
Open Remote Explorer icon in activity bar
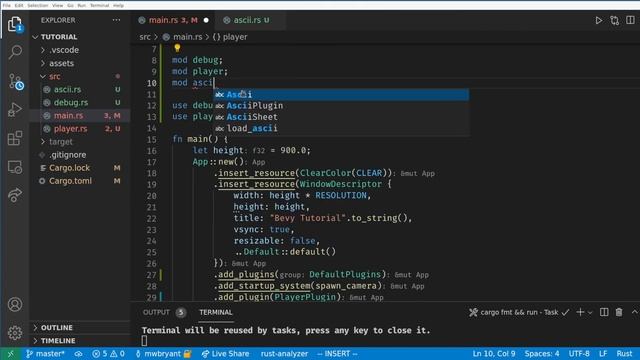point(15,167)
